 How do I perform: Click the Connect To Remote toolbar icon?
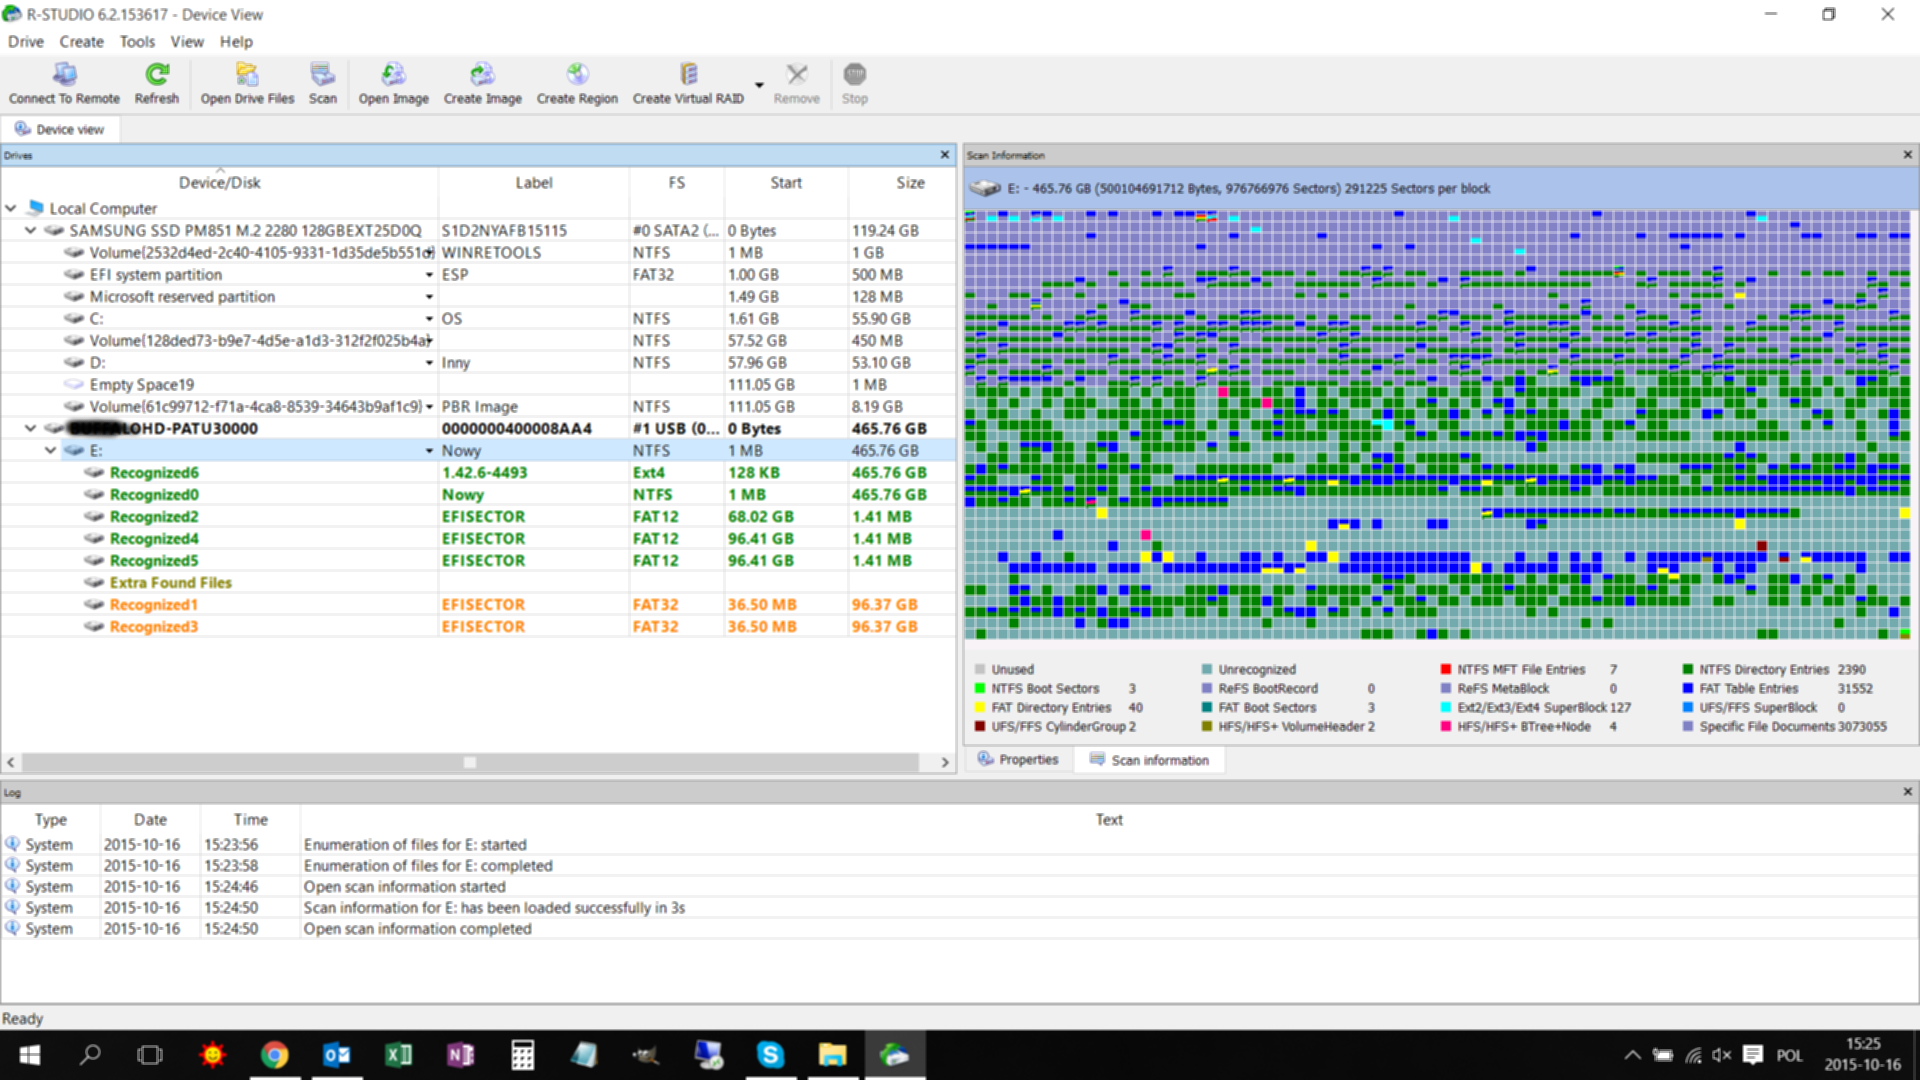tap(64, 83)
